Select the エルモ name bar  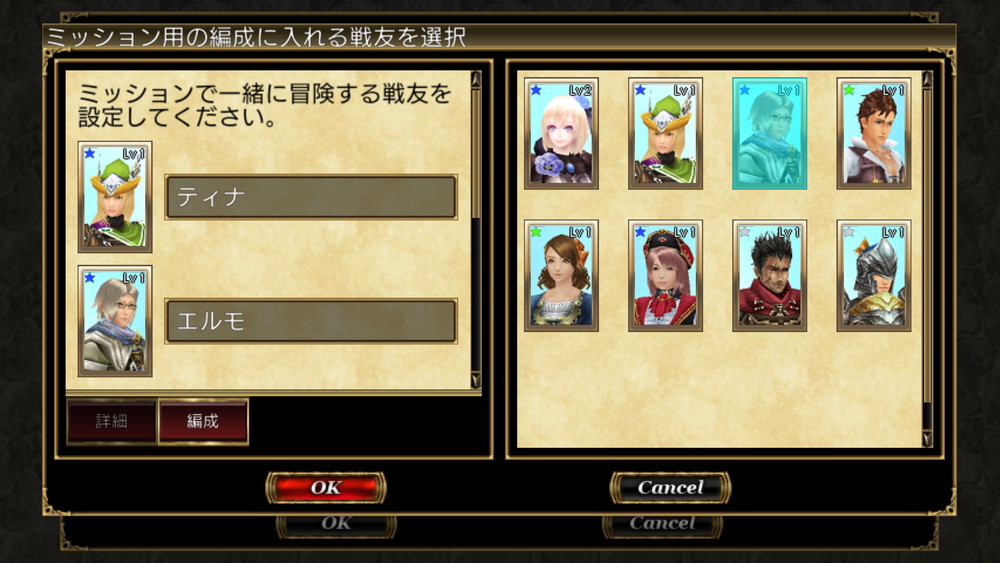coord(311,321)
